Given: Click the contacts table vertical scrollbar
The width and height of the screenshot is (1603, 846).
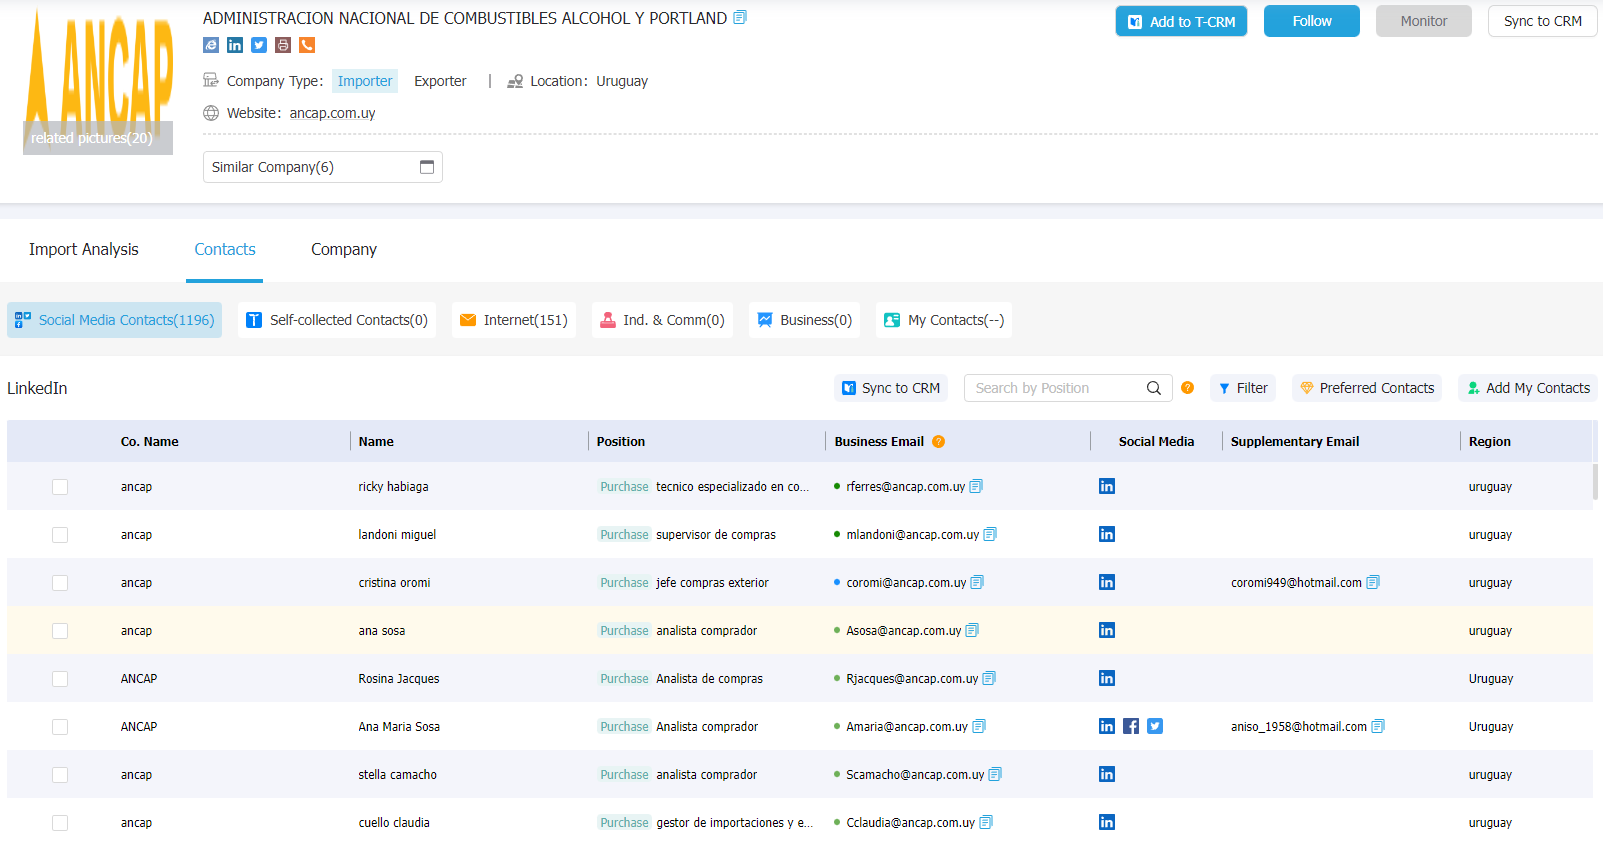Looking at the screenshot, I should pyautogui.click(x=1596, y=481).
